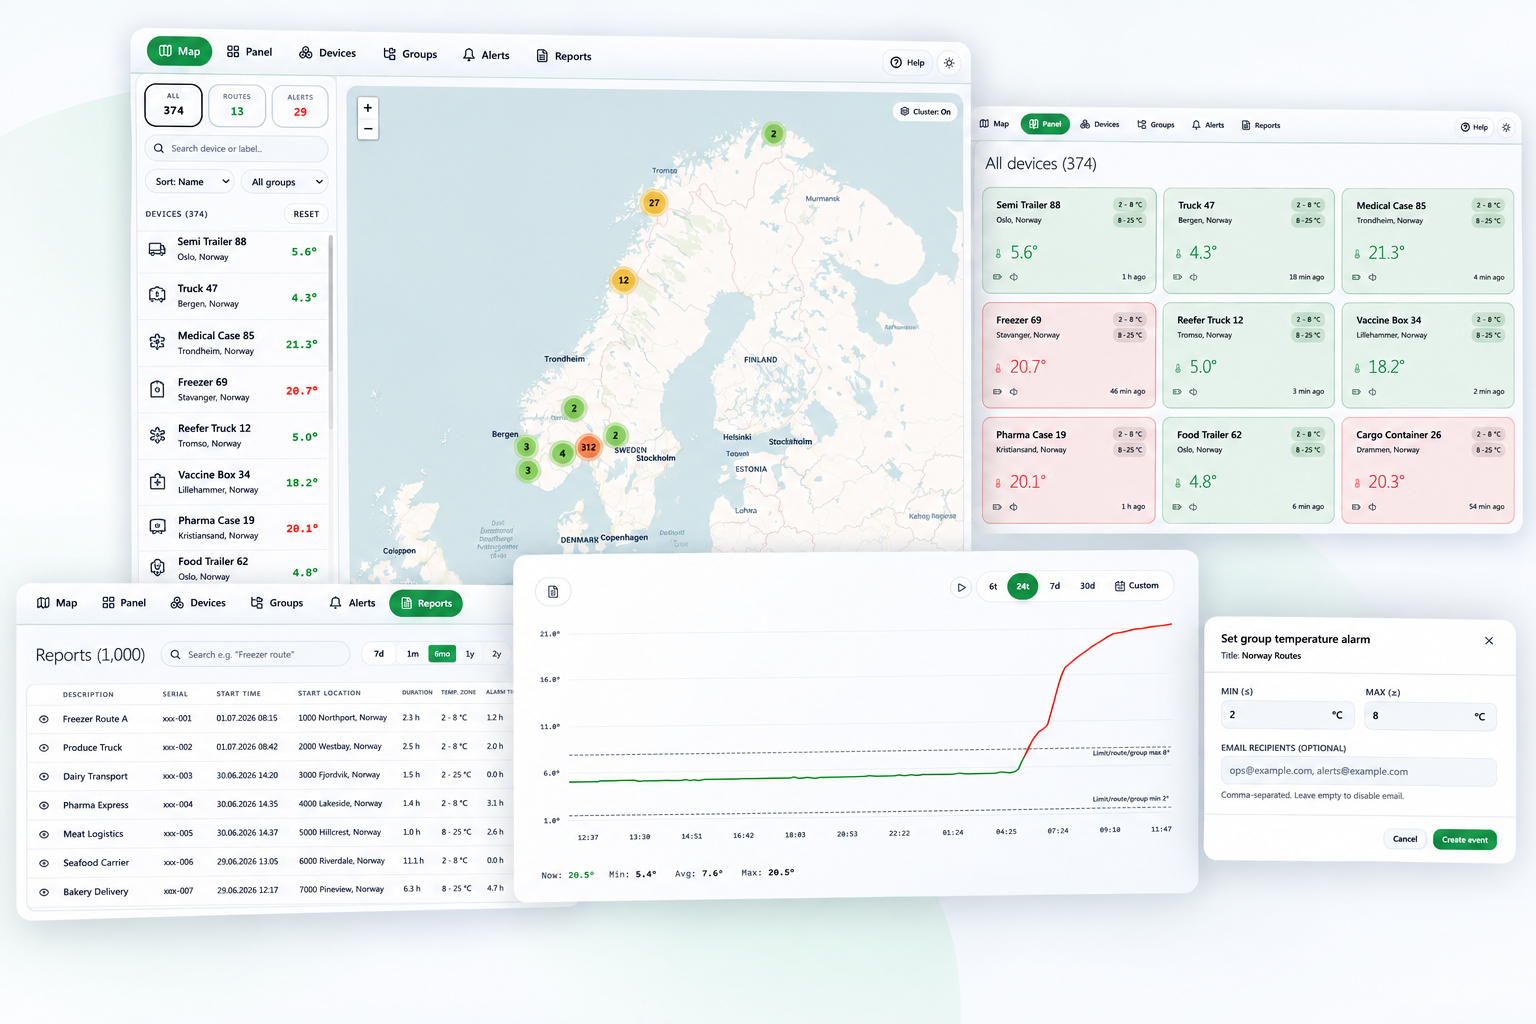The width and height of the screenshot is (1536, 1024).
Task: Select the 6t chart range
Action: pyautogui.click(x=993, y=587)
